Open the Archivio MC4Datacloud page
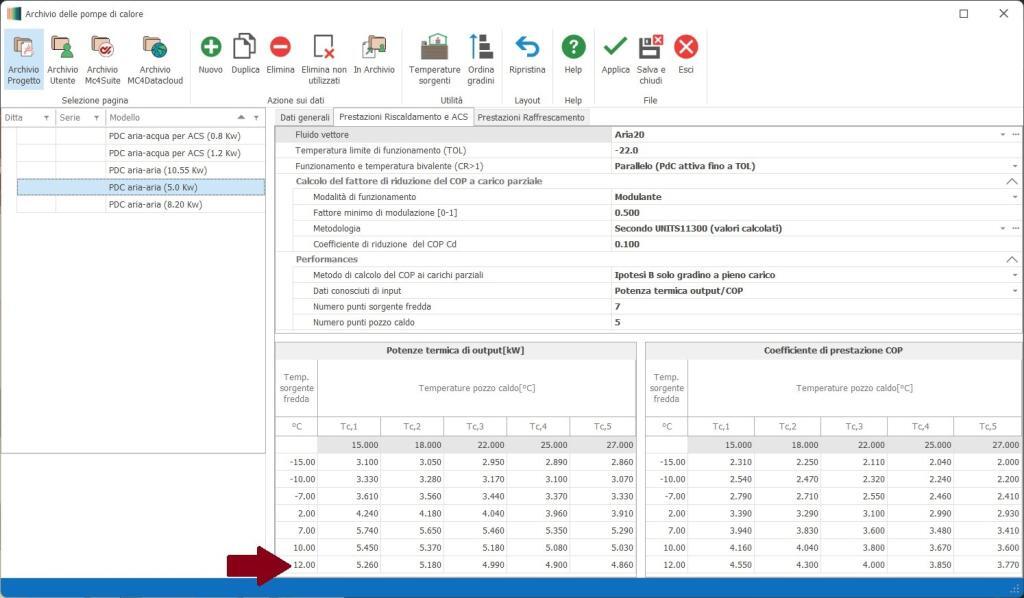 pos(155,59)
